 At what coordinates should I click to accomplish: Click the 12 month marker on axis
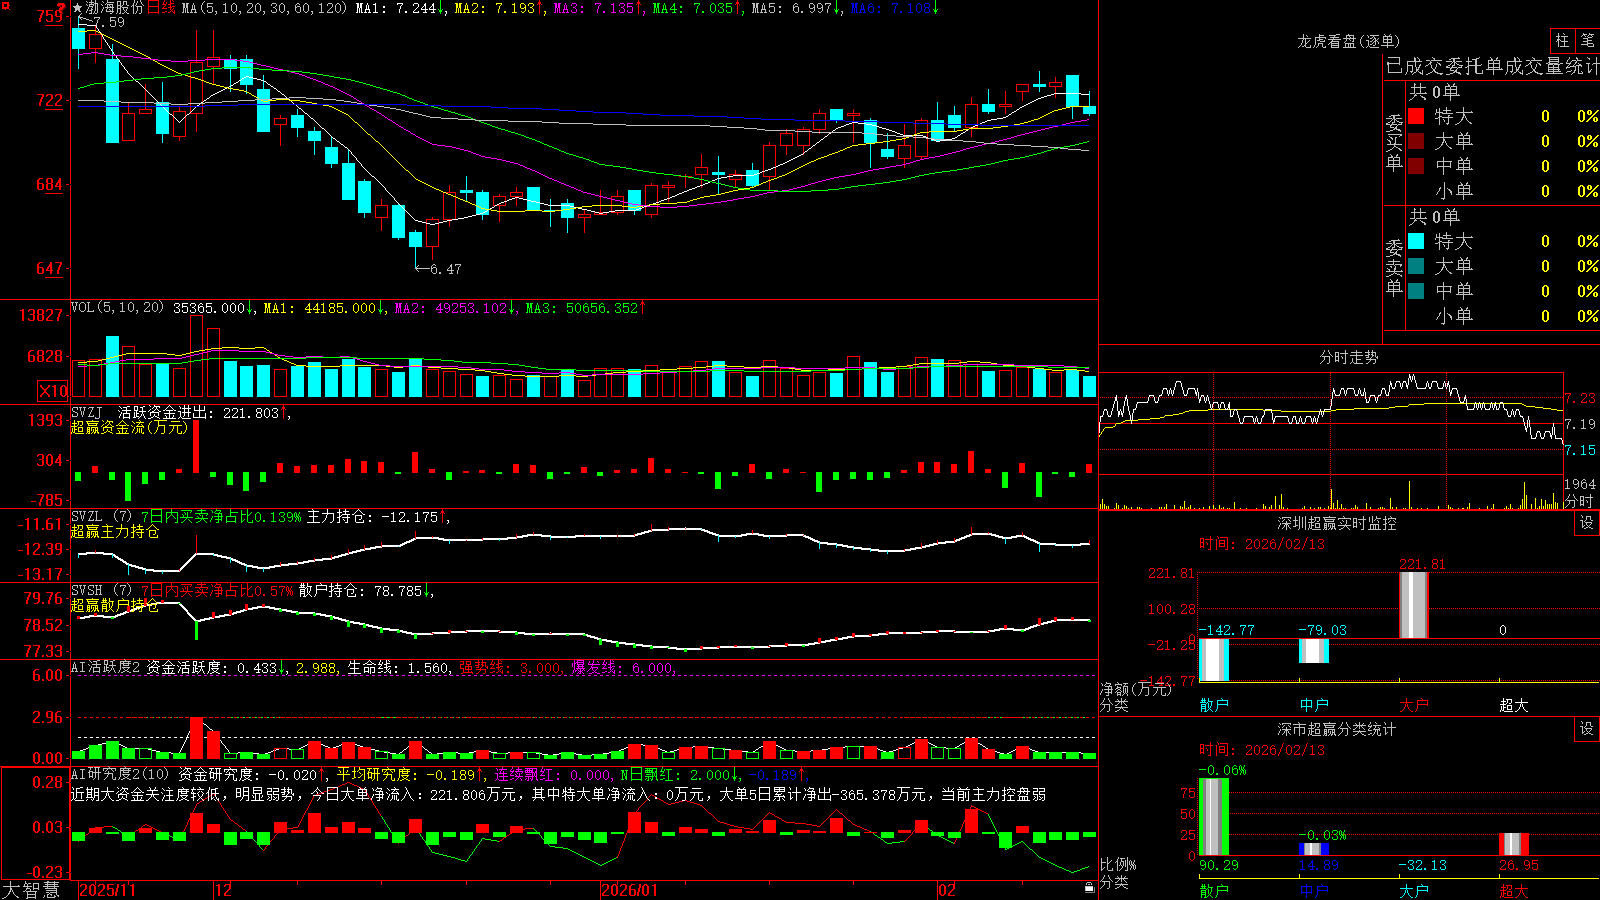pos(224,890)
